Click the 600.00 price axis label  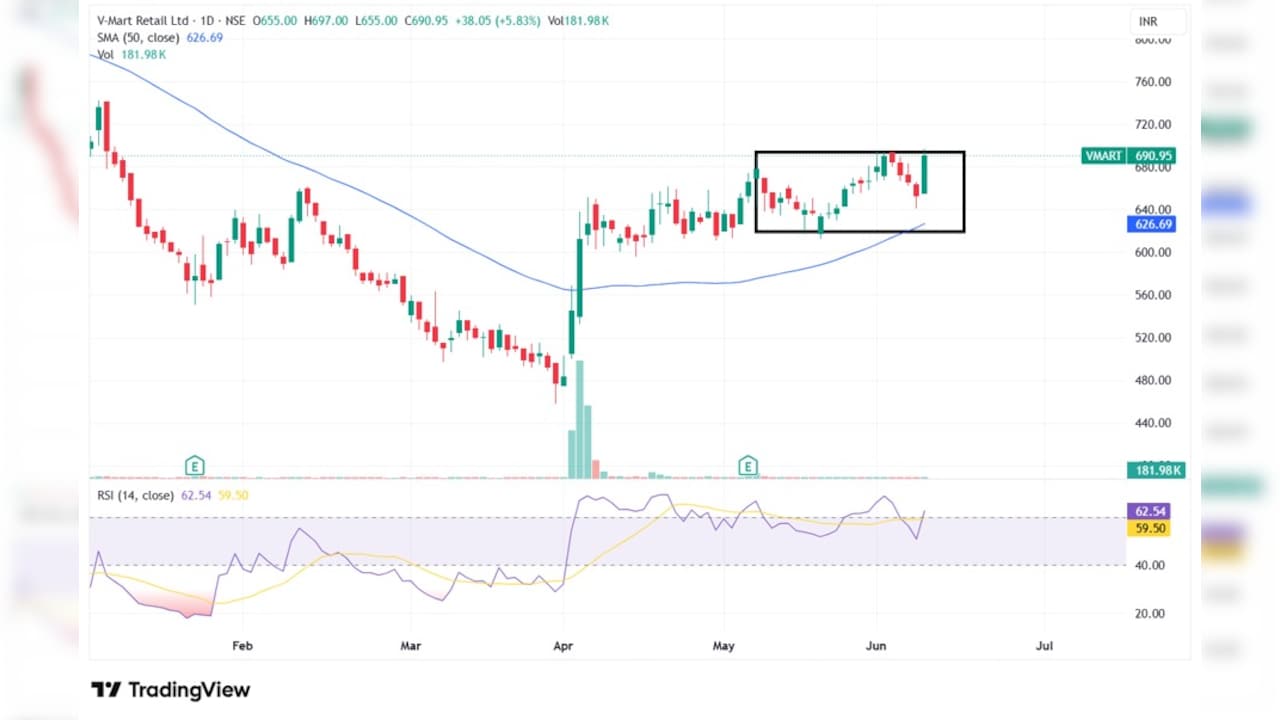click(1154, 253)
